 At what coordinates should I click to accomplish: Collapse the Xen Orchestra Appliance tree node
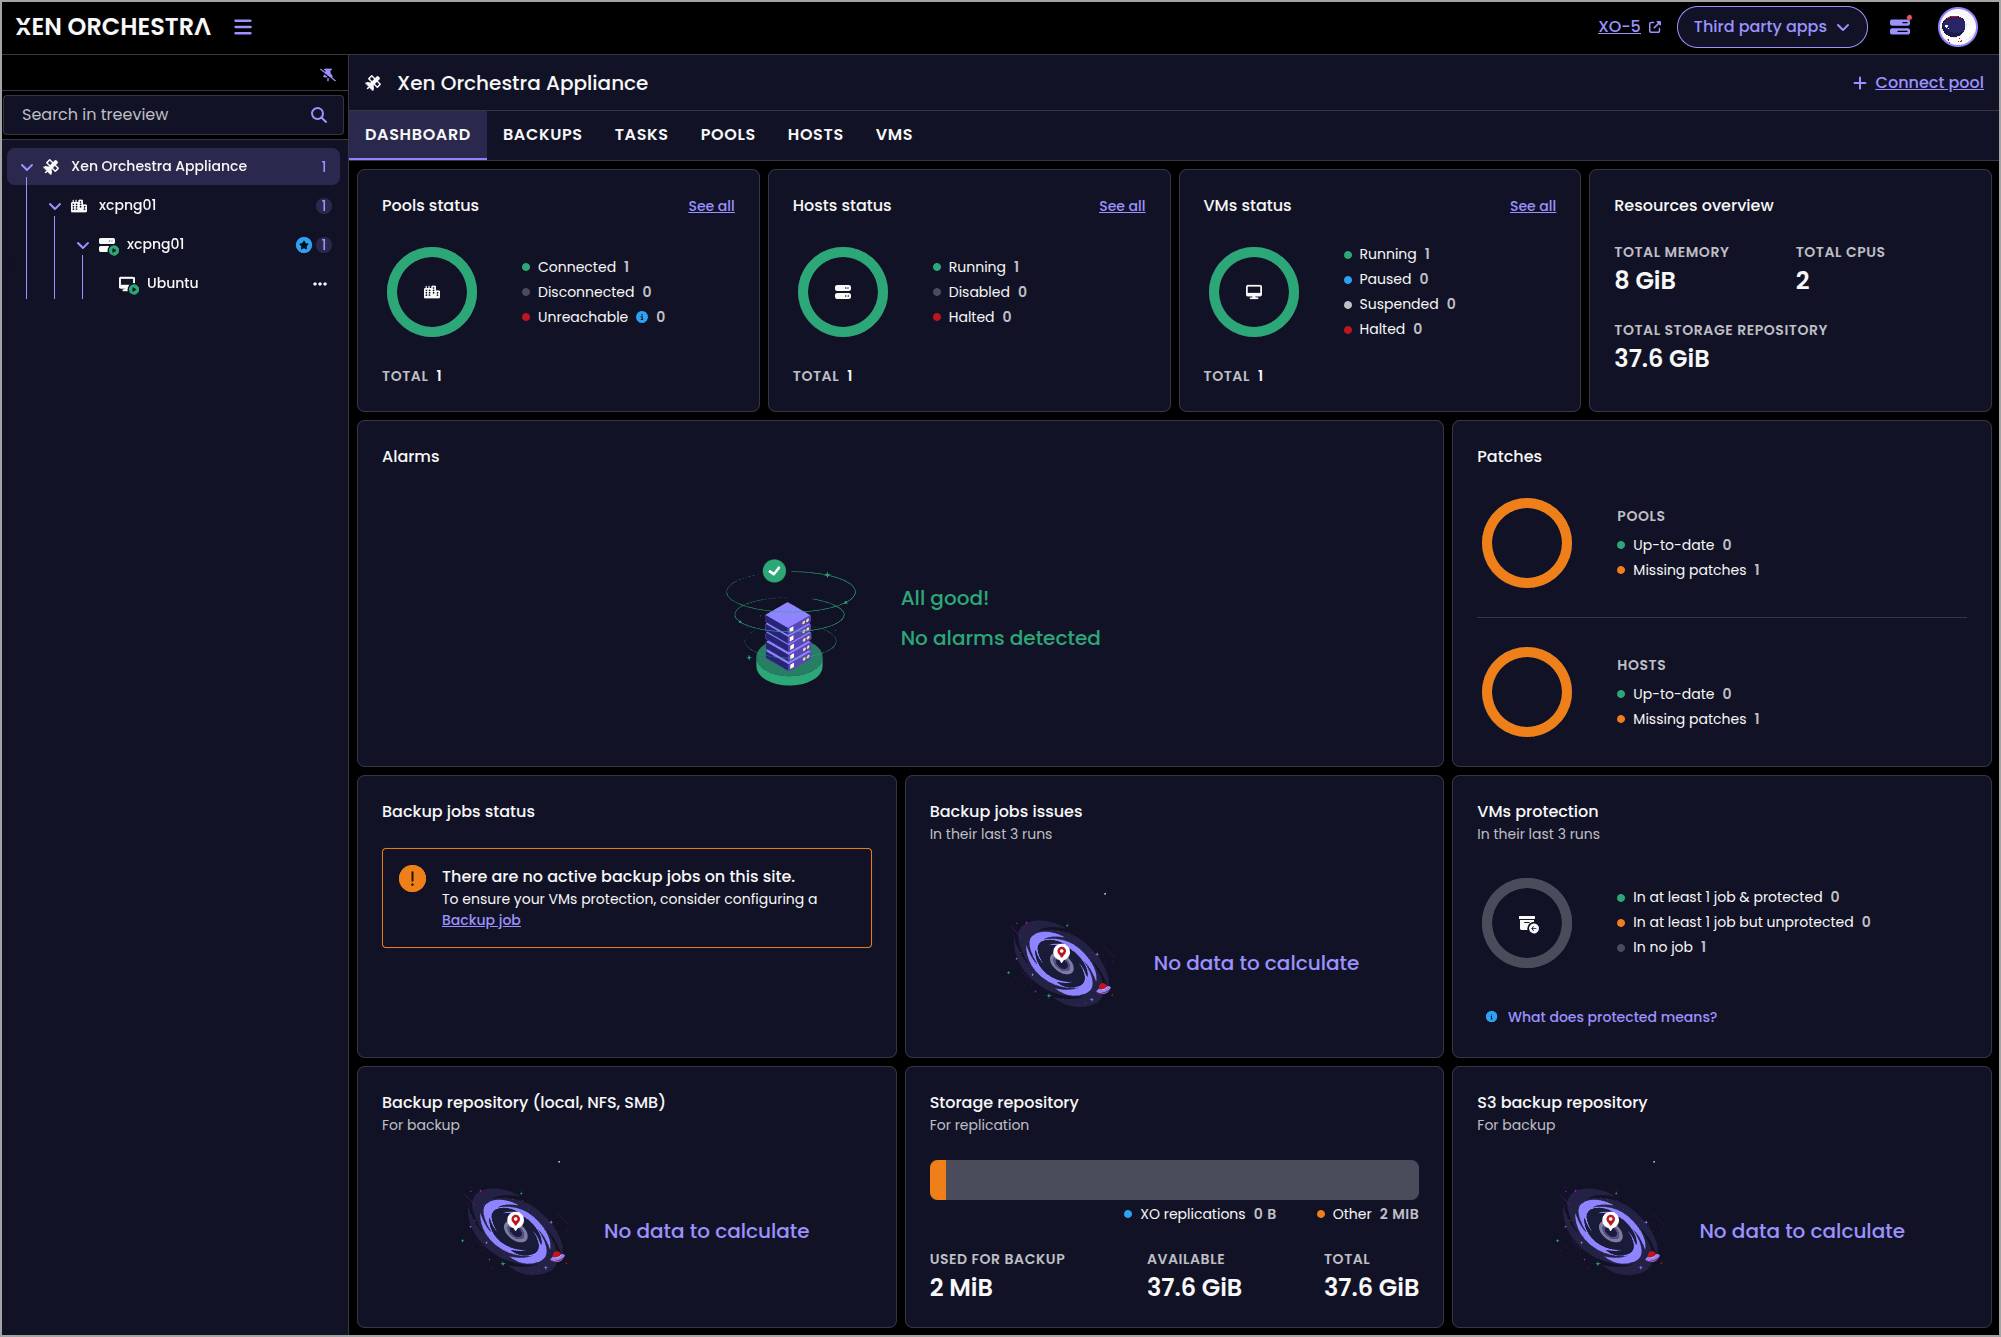pos(27,167)
